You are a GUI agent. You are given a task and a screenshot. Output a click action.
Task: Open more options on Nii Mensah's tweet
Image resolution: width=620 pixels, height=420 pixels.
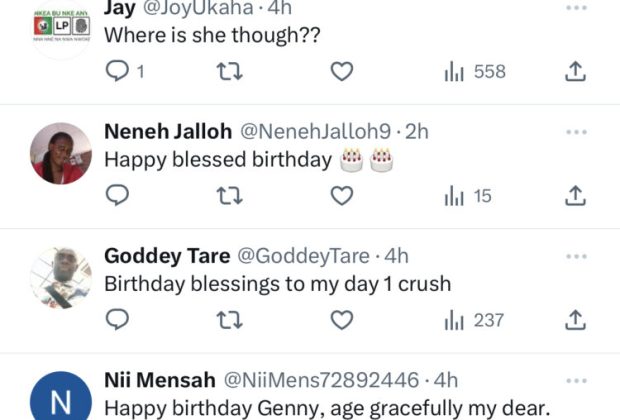coord(576,380)
